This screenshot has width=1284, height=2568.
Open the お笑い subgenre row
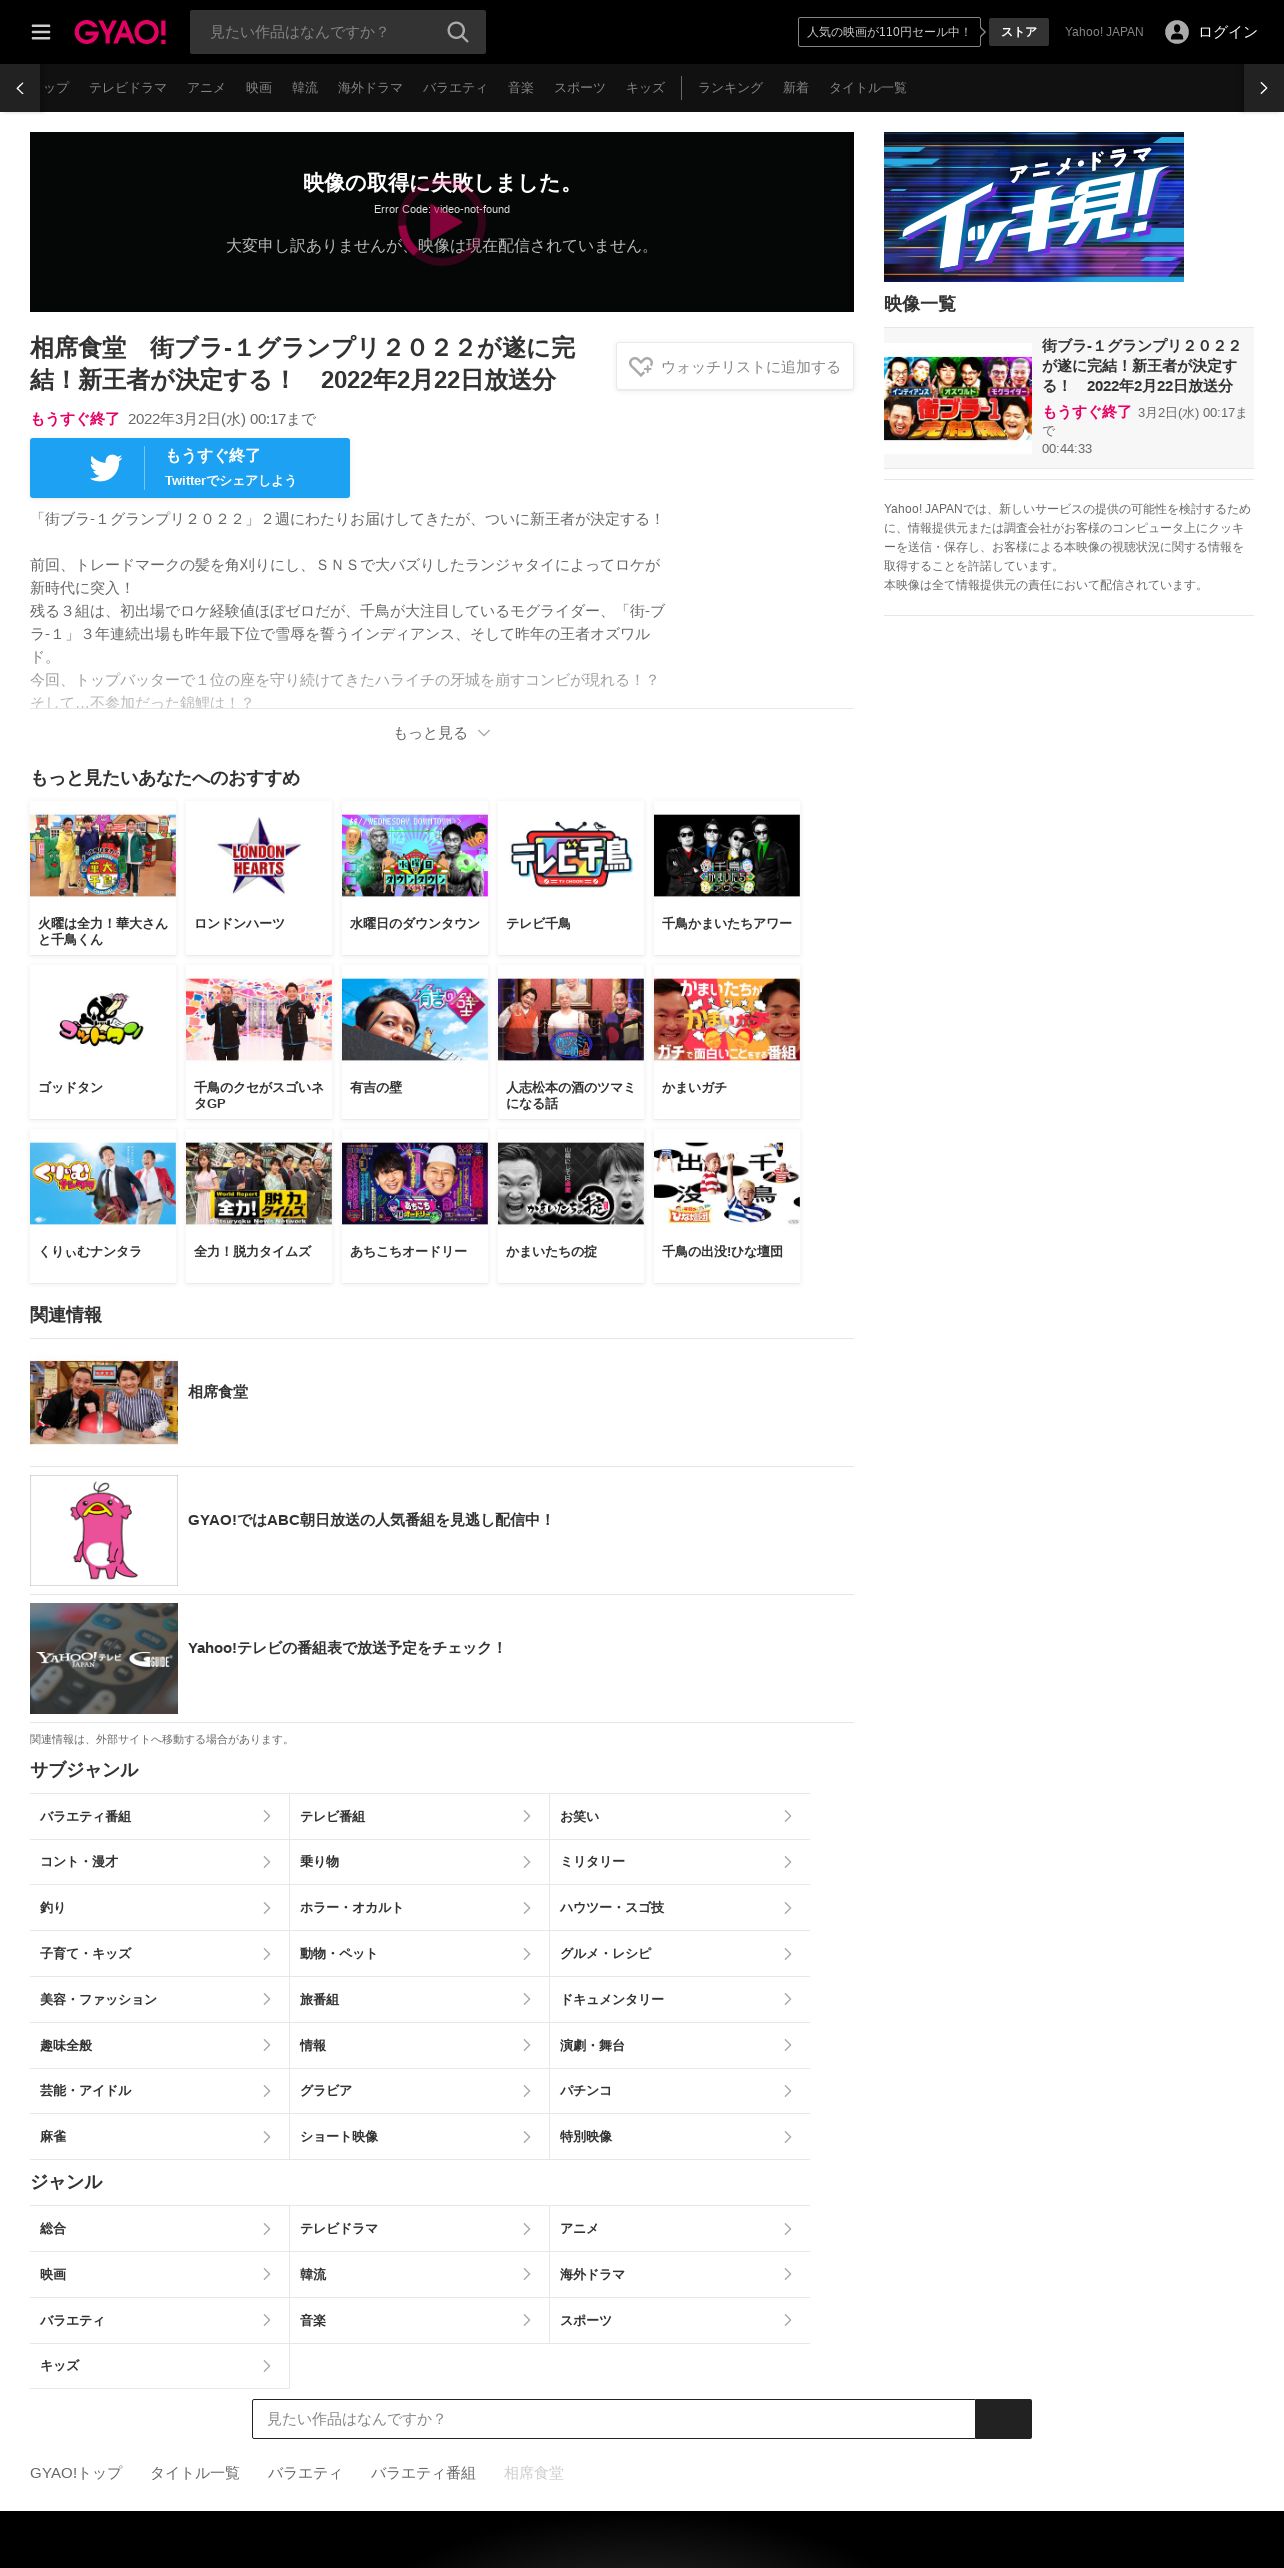click(x=680, y=1816)
